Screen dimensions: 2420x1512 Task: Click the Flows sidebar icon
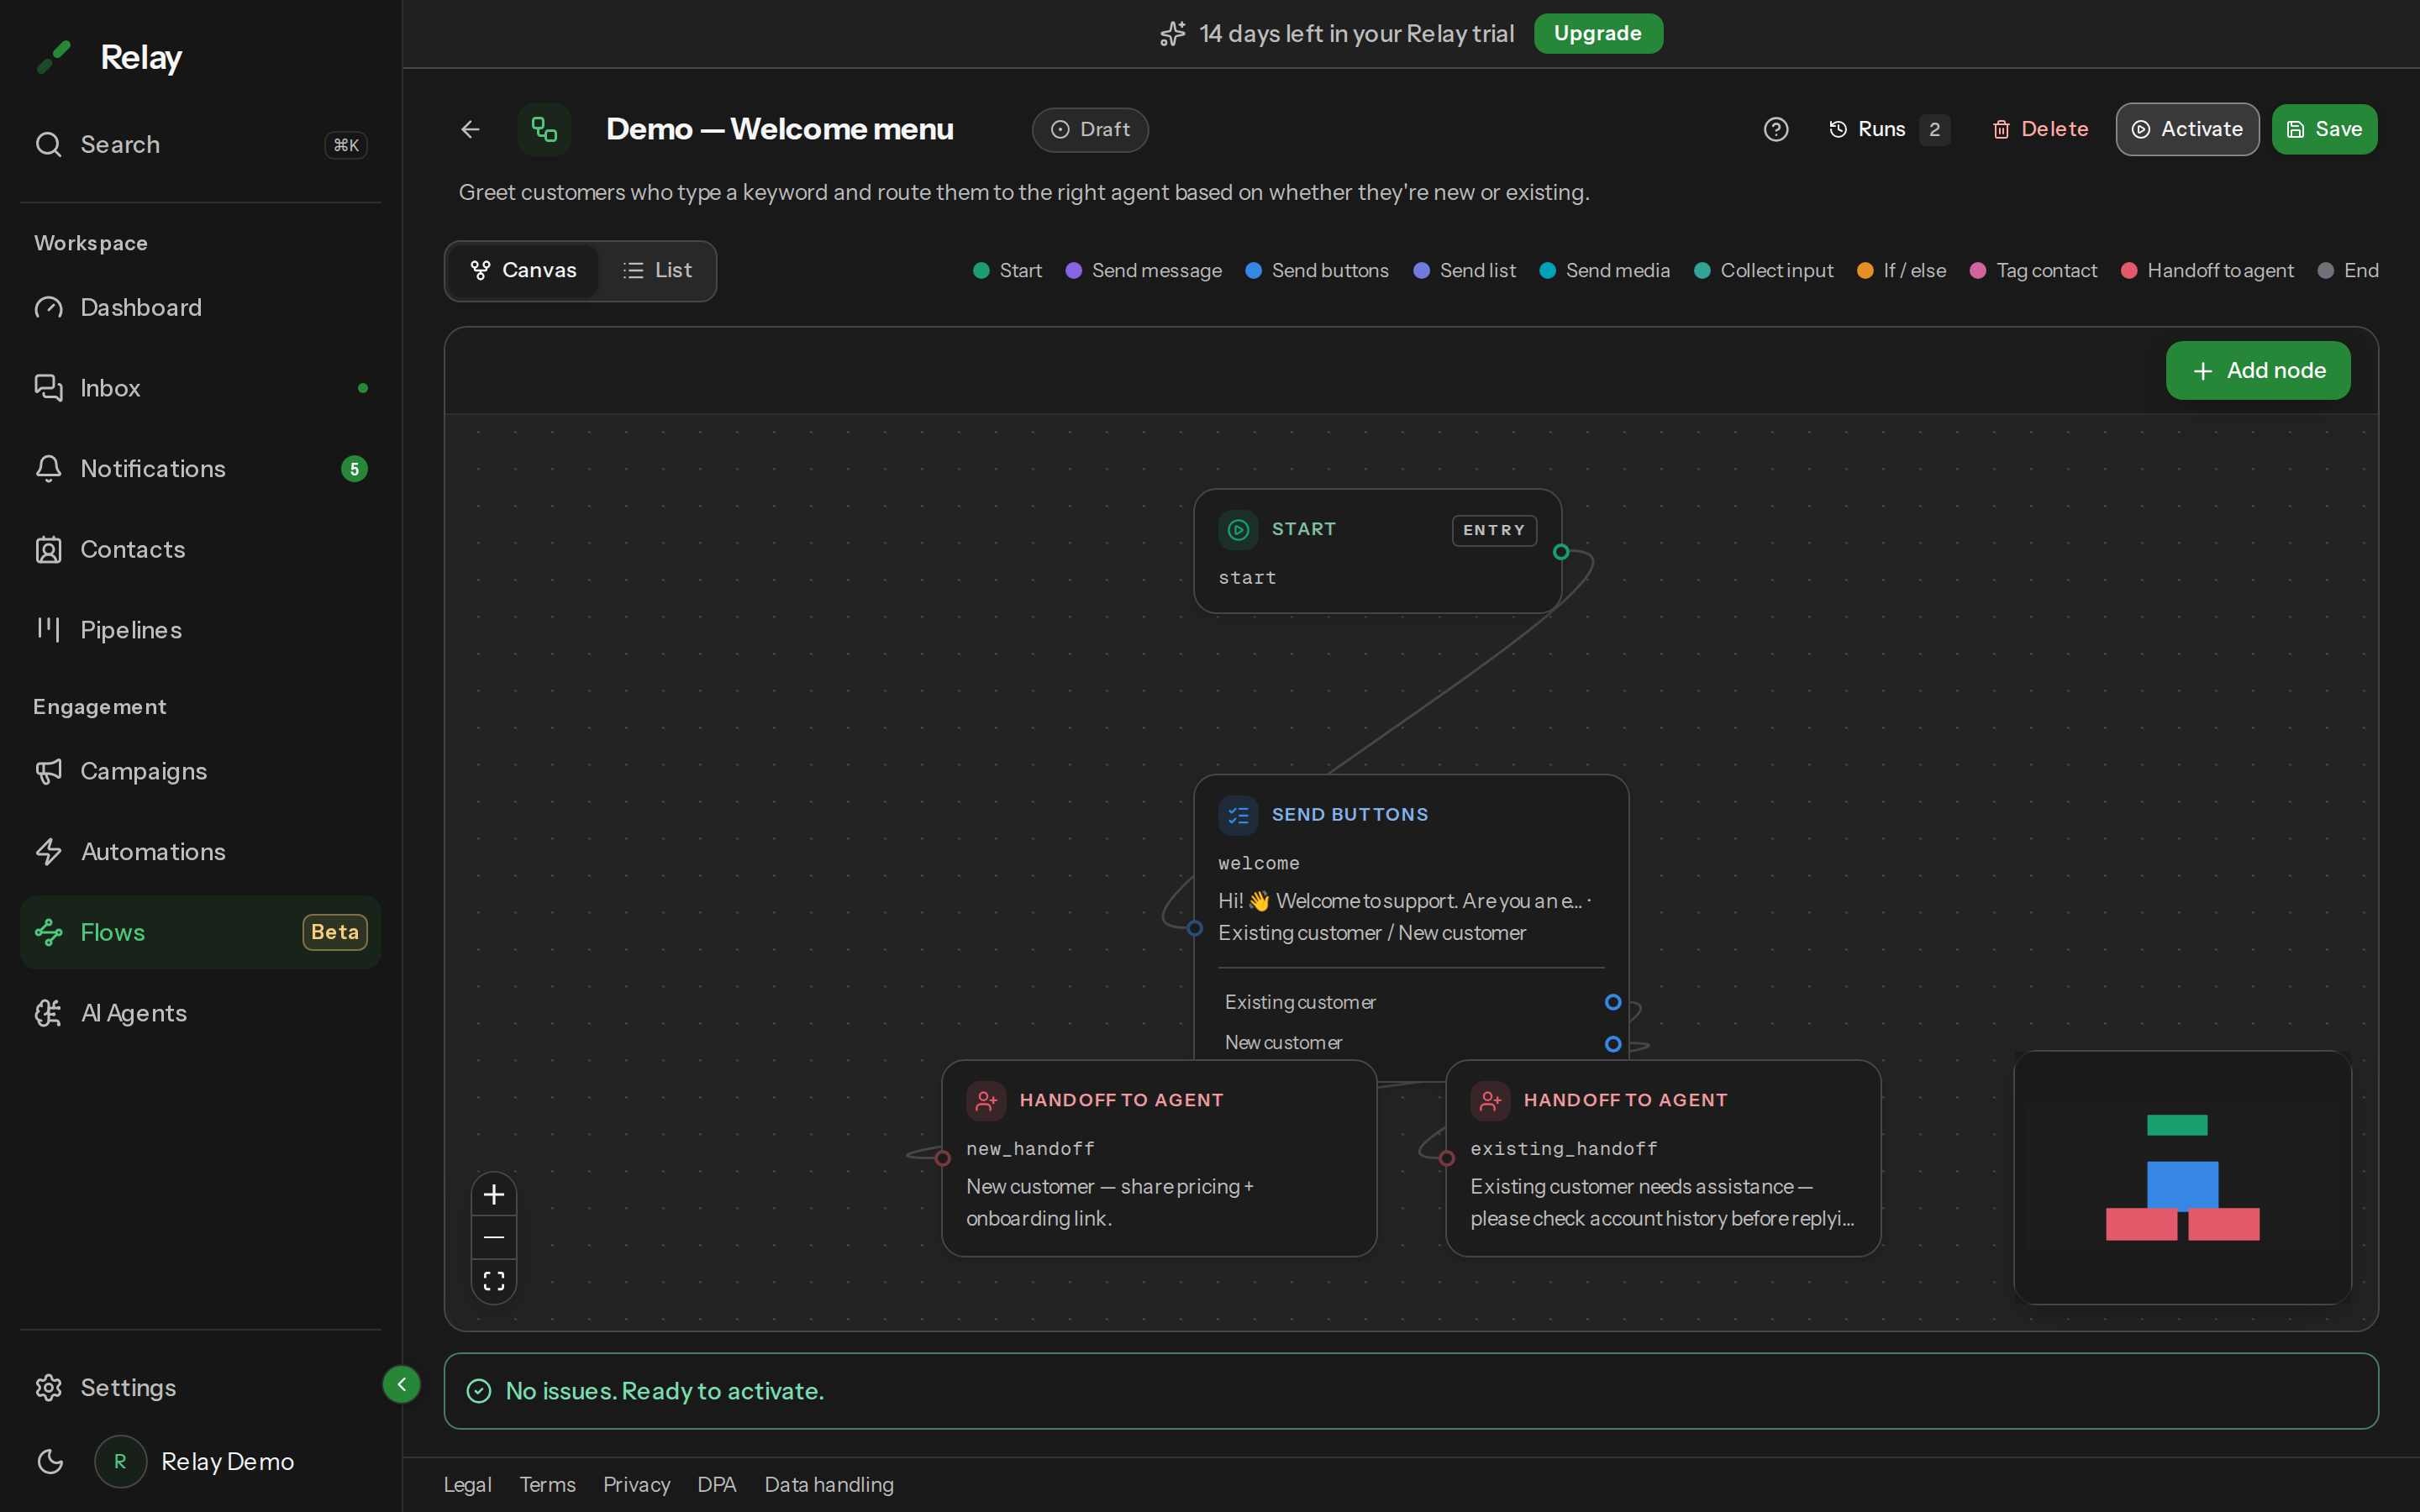pos(48,932)
